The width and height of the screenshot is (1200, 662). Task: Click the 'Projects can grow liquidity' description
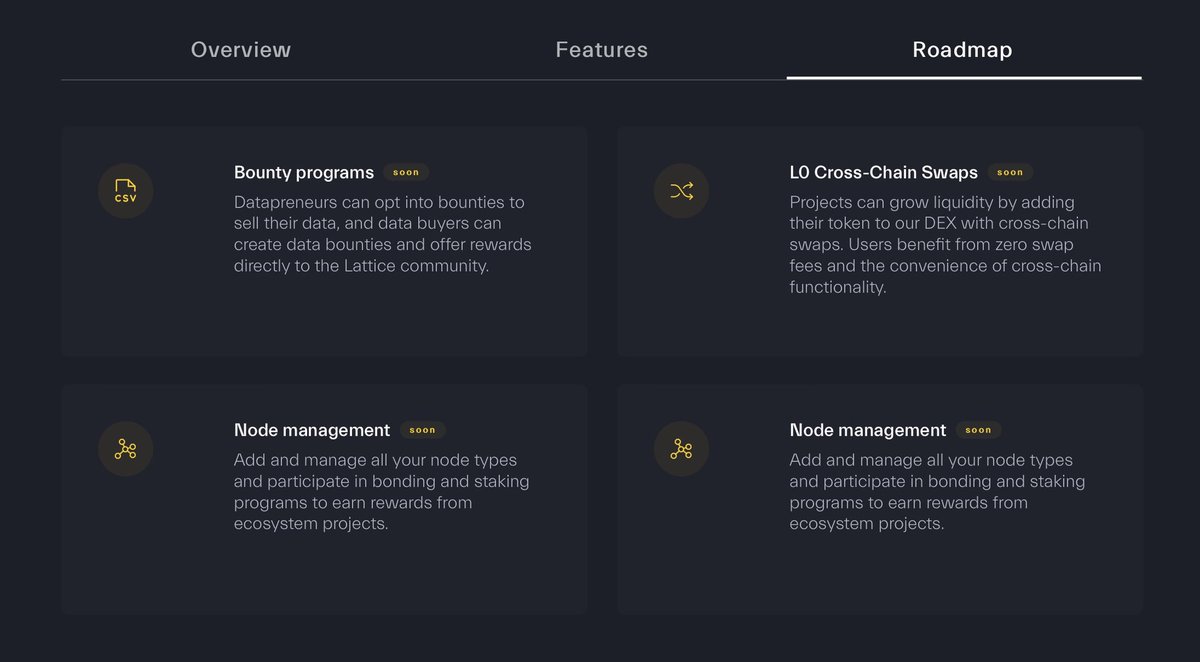coord(945,245)
